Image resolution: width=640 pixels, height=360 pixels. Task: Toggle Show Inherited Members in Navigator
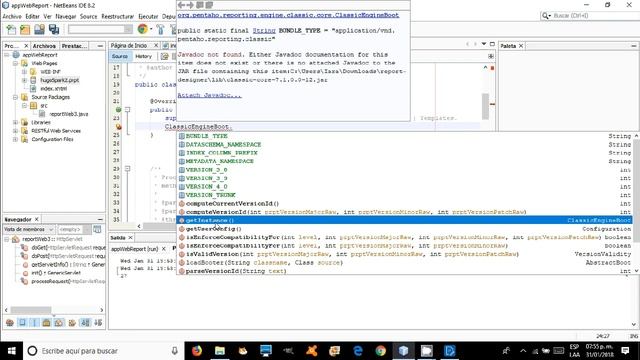tap(10, 322)
